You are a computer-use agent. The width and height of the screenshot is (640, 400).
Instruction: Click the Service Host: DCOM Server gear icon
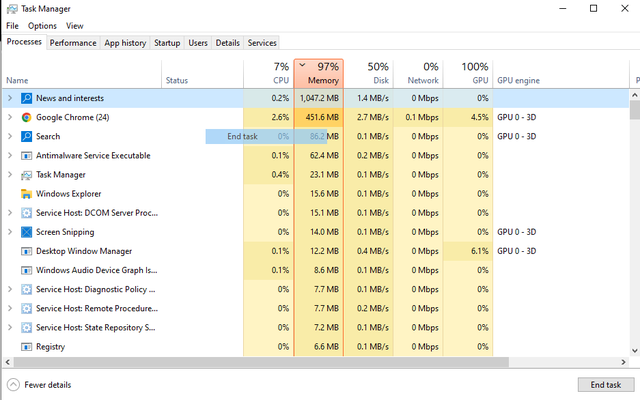(27, 213)
